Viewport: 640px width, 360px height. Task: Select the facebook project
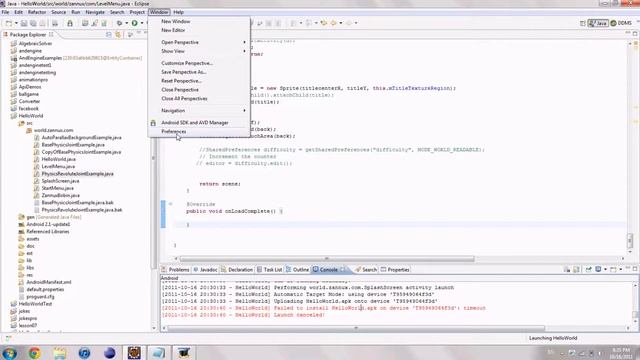[29, 109]
